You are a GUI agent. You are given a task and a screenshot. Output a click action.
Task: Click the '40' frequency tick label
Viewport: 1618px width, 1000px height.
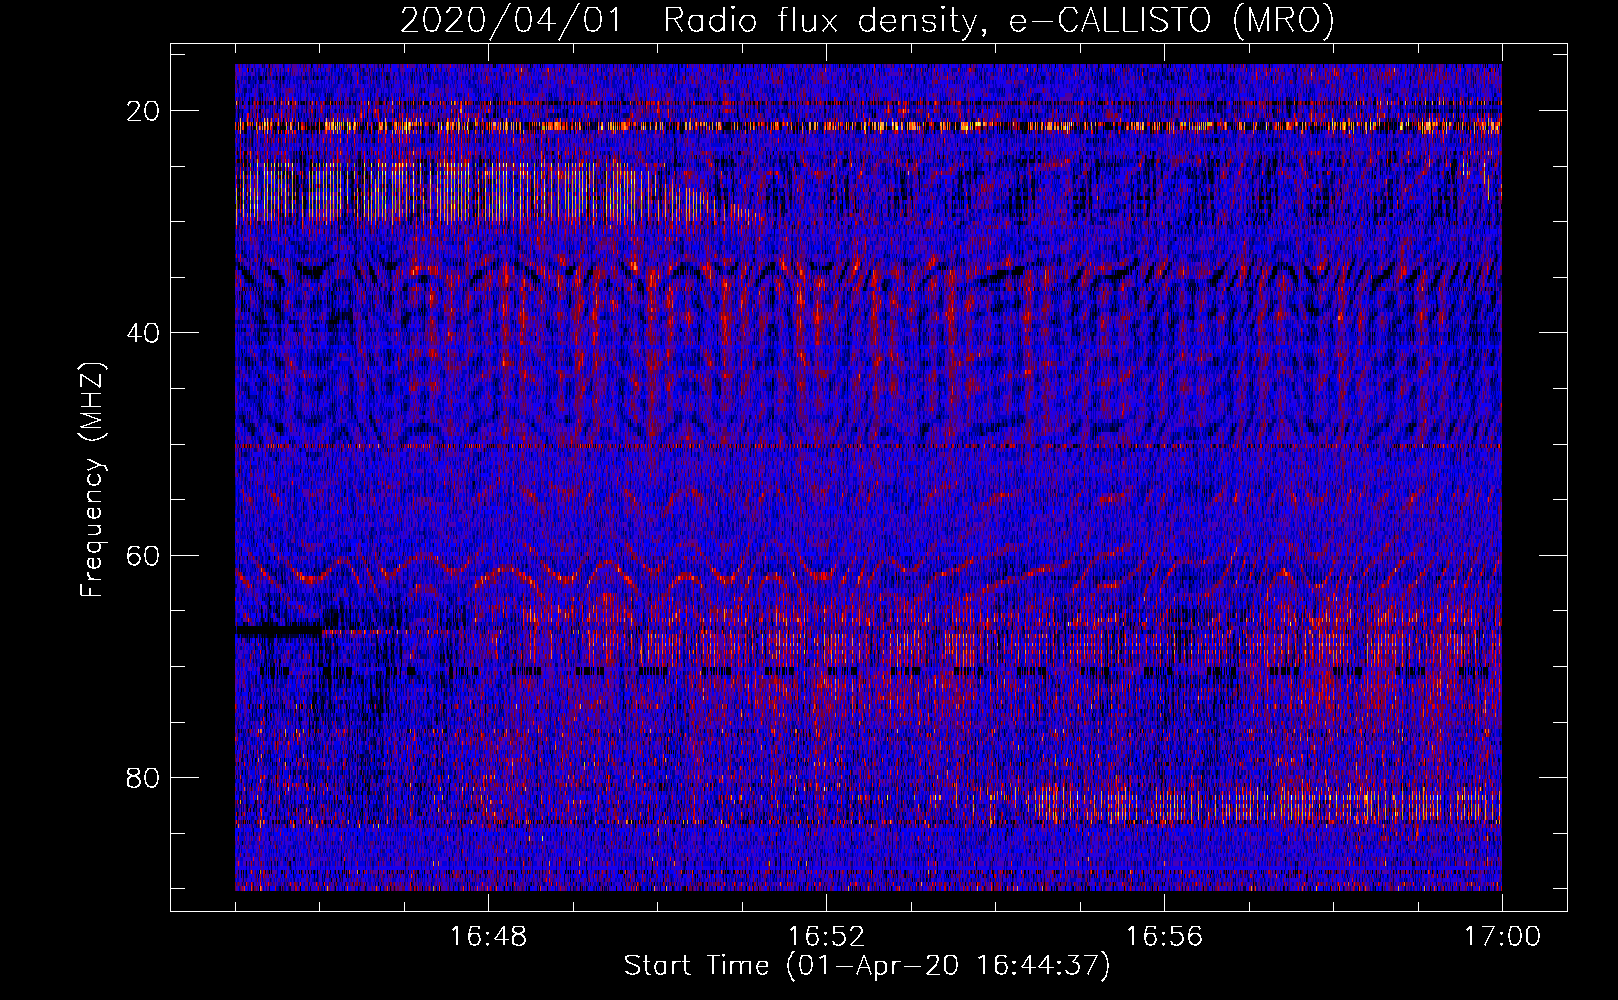click(144, 333)
